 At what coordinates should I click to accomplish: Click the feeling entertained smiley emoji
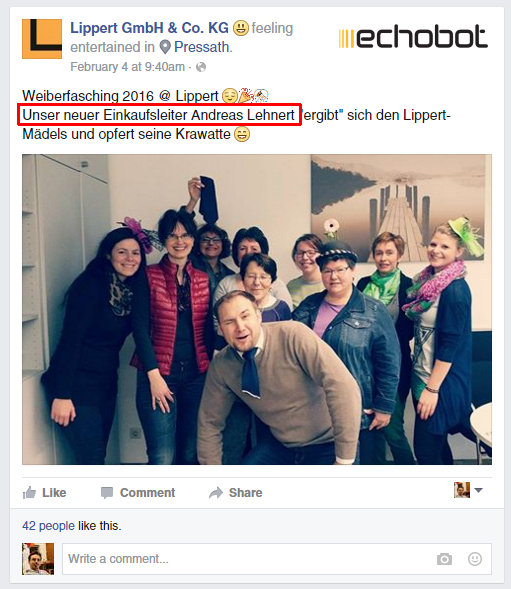coord(240,29)
